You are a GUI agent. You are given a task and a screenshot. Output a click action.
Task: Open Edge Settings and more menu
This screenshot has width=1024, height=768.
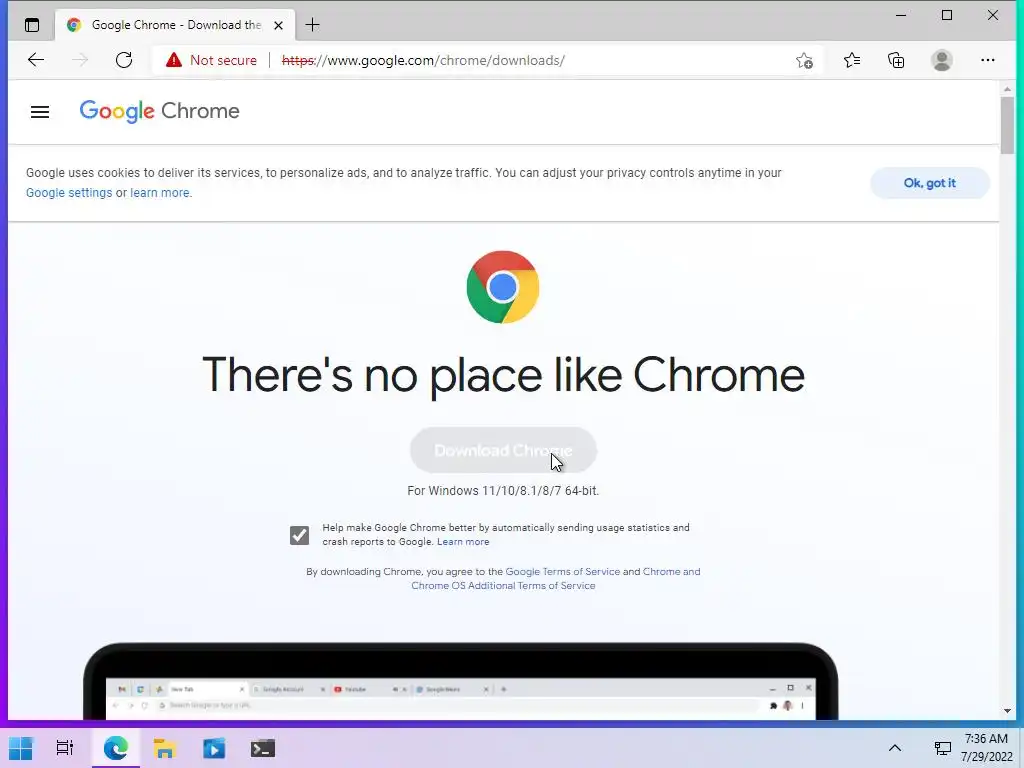click(x=987, y=61)
